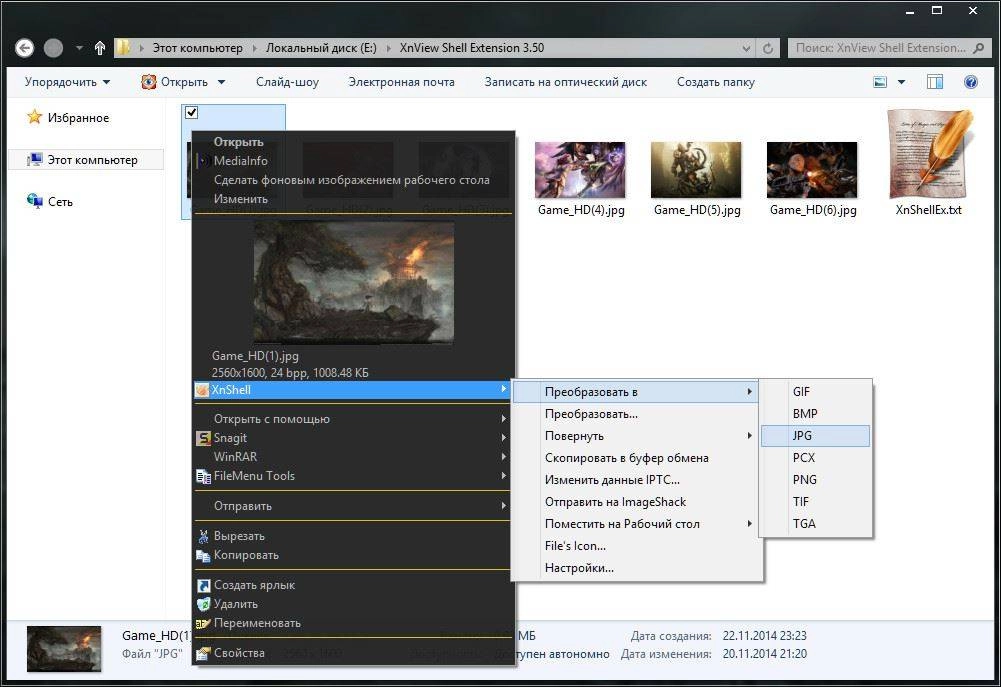Choose Открыть in the context menu
The width and height of the screenshot is (1001, 687).
[354, 142]
